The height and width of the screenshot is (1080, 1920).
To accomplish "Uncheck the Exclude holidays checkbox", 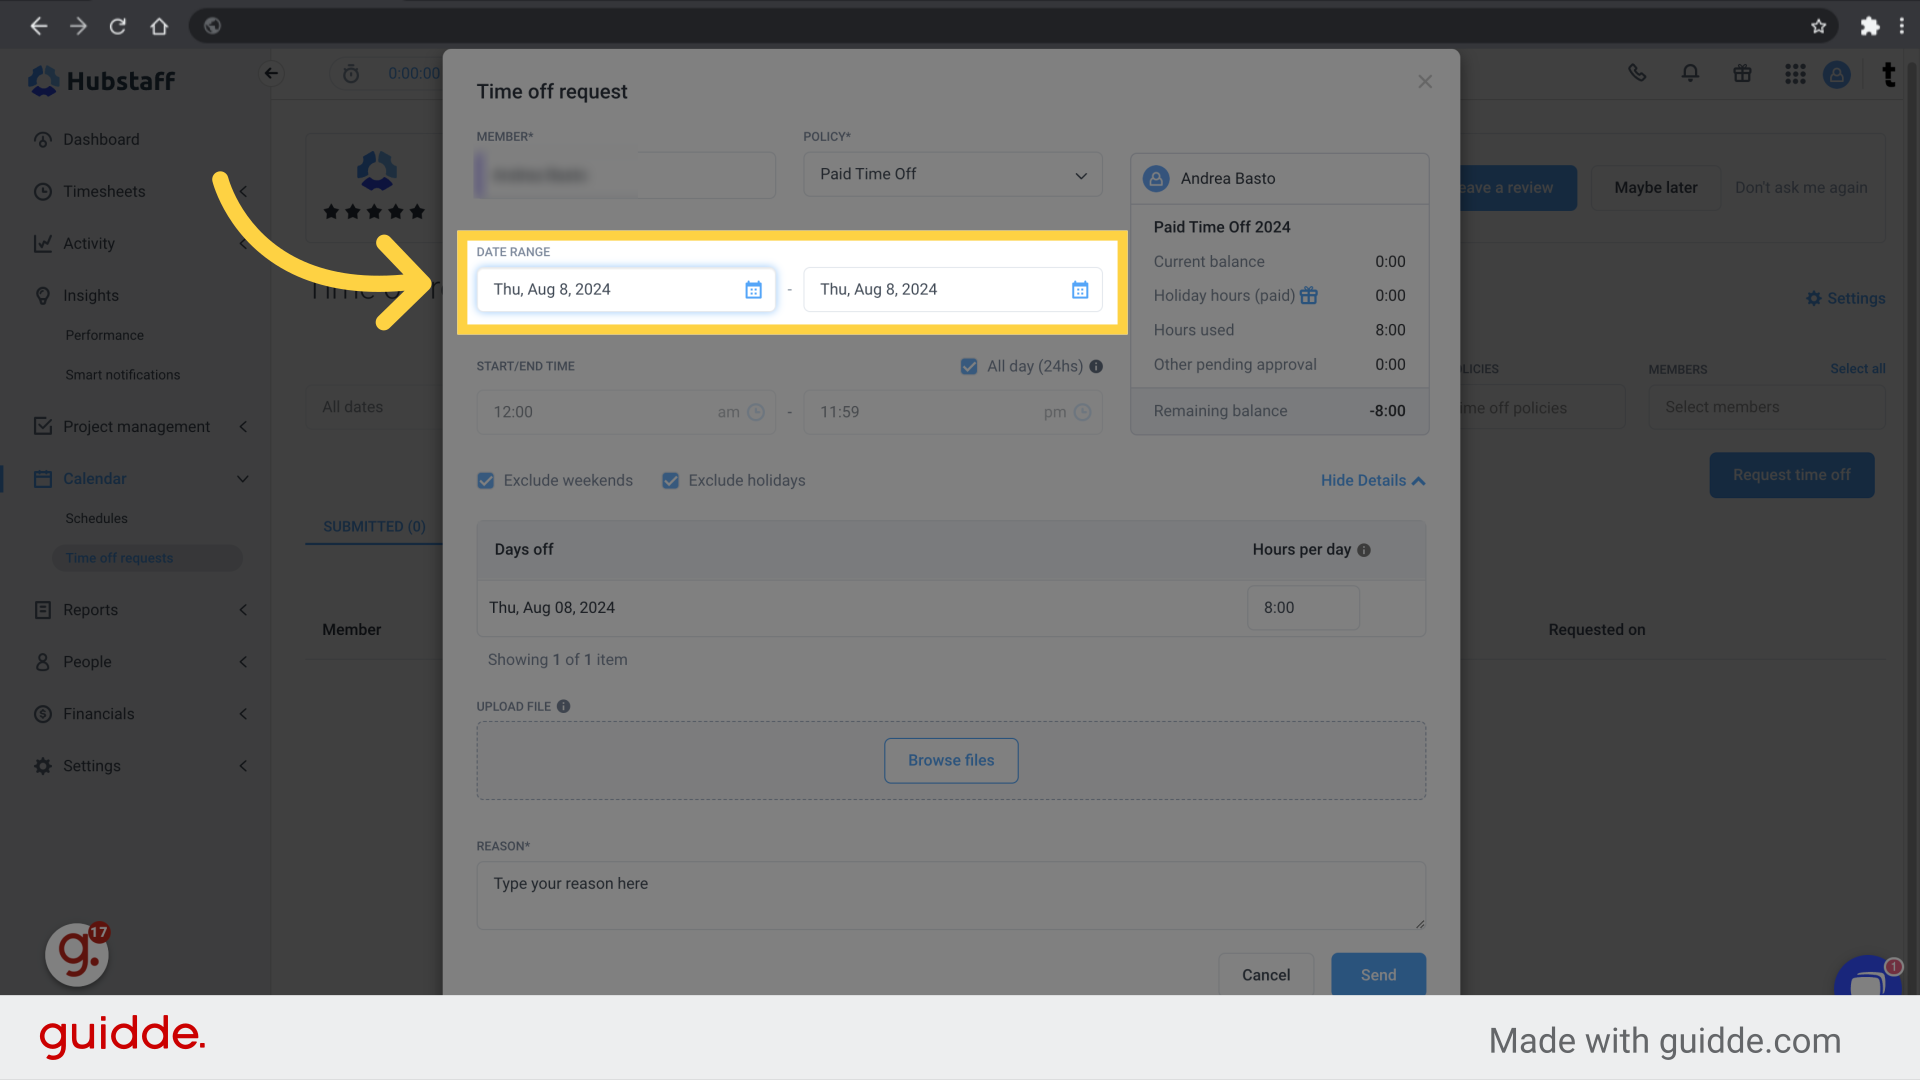I will click(670, 480).
